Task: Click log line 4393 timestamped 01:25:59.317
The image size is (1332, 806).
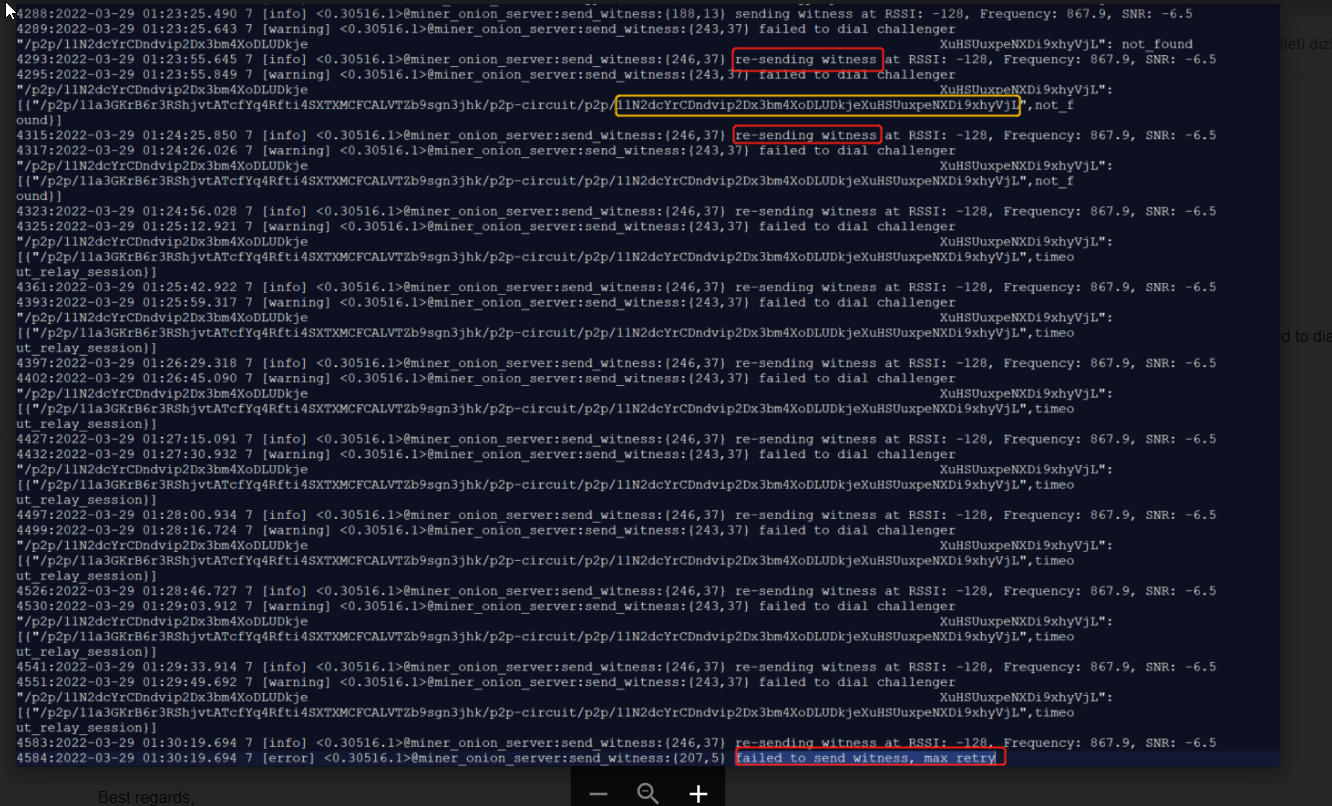Action: [x=486, y=302]
